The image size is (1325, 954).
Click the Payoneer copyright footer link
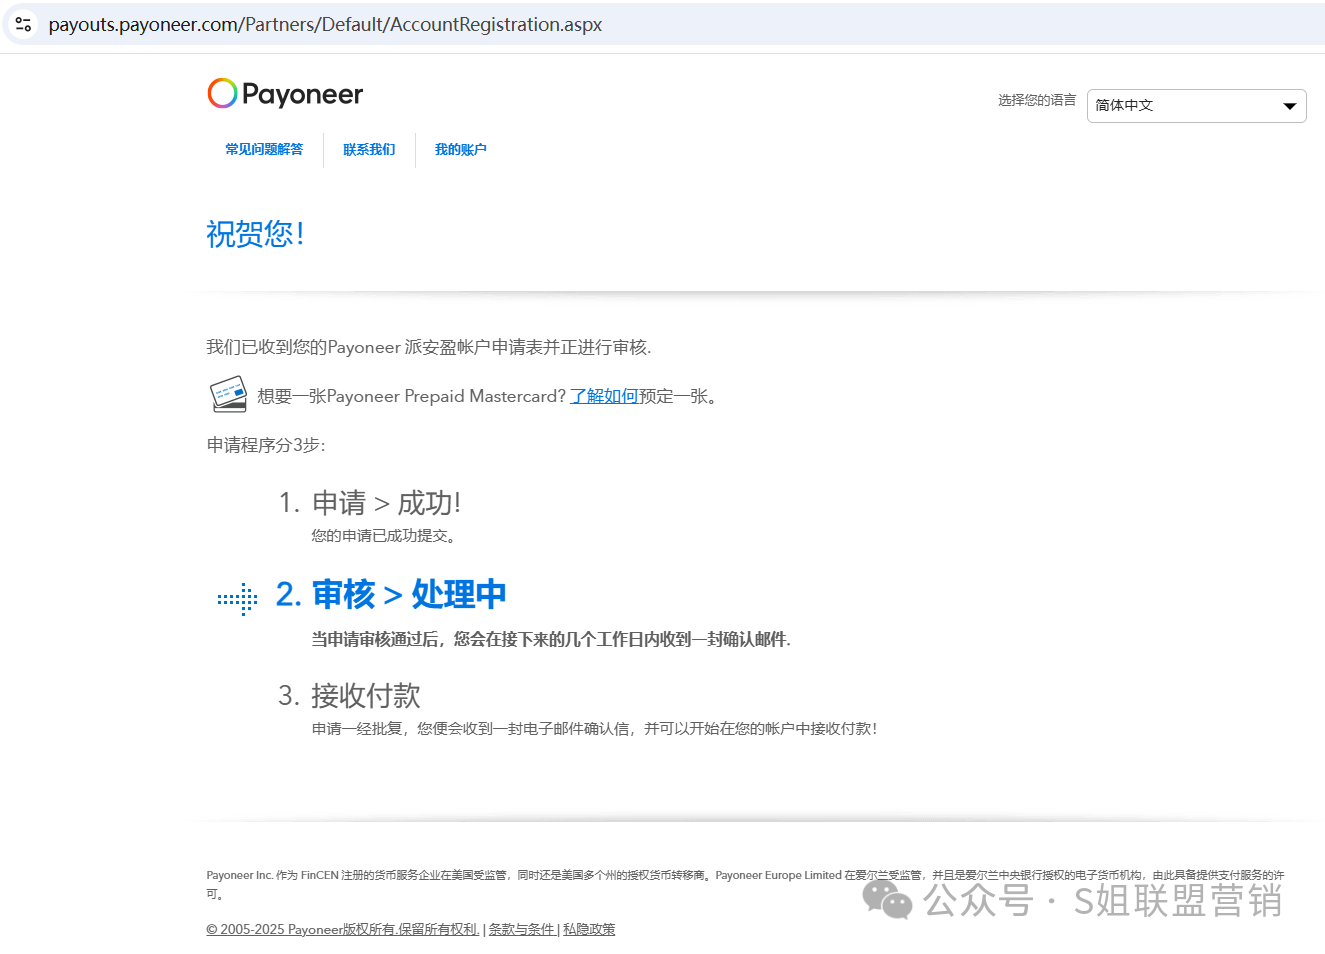pyautogui.click(x=343, y=929)
